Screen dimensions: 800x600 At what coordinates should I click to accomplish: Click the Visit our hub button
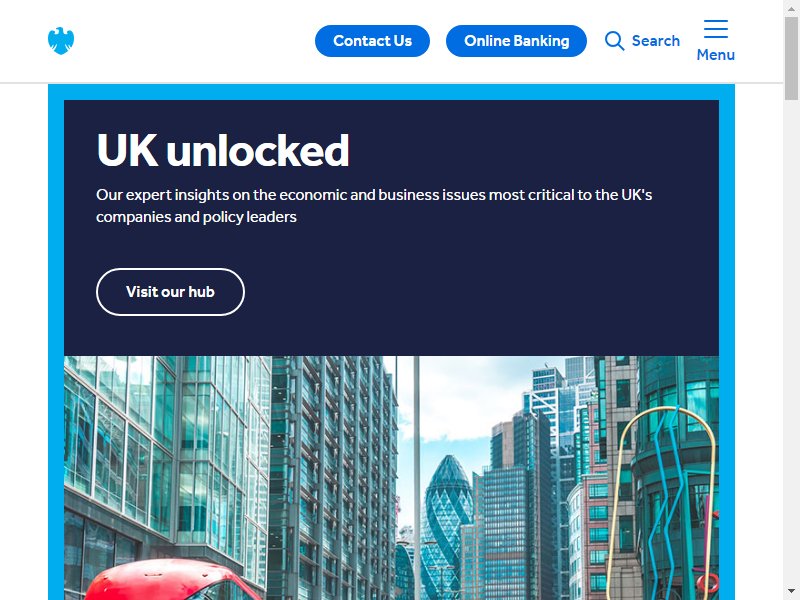170,292
